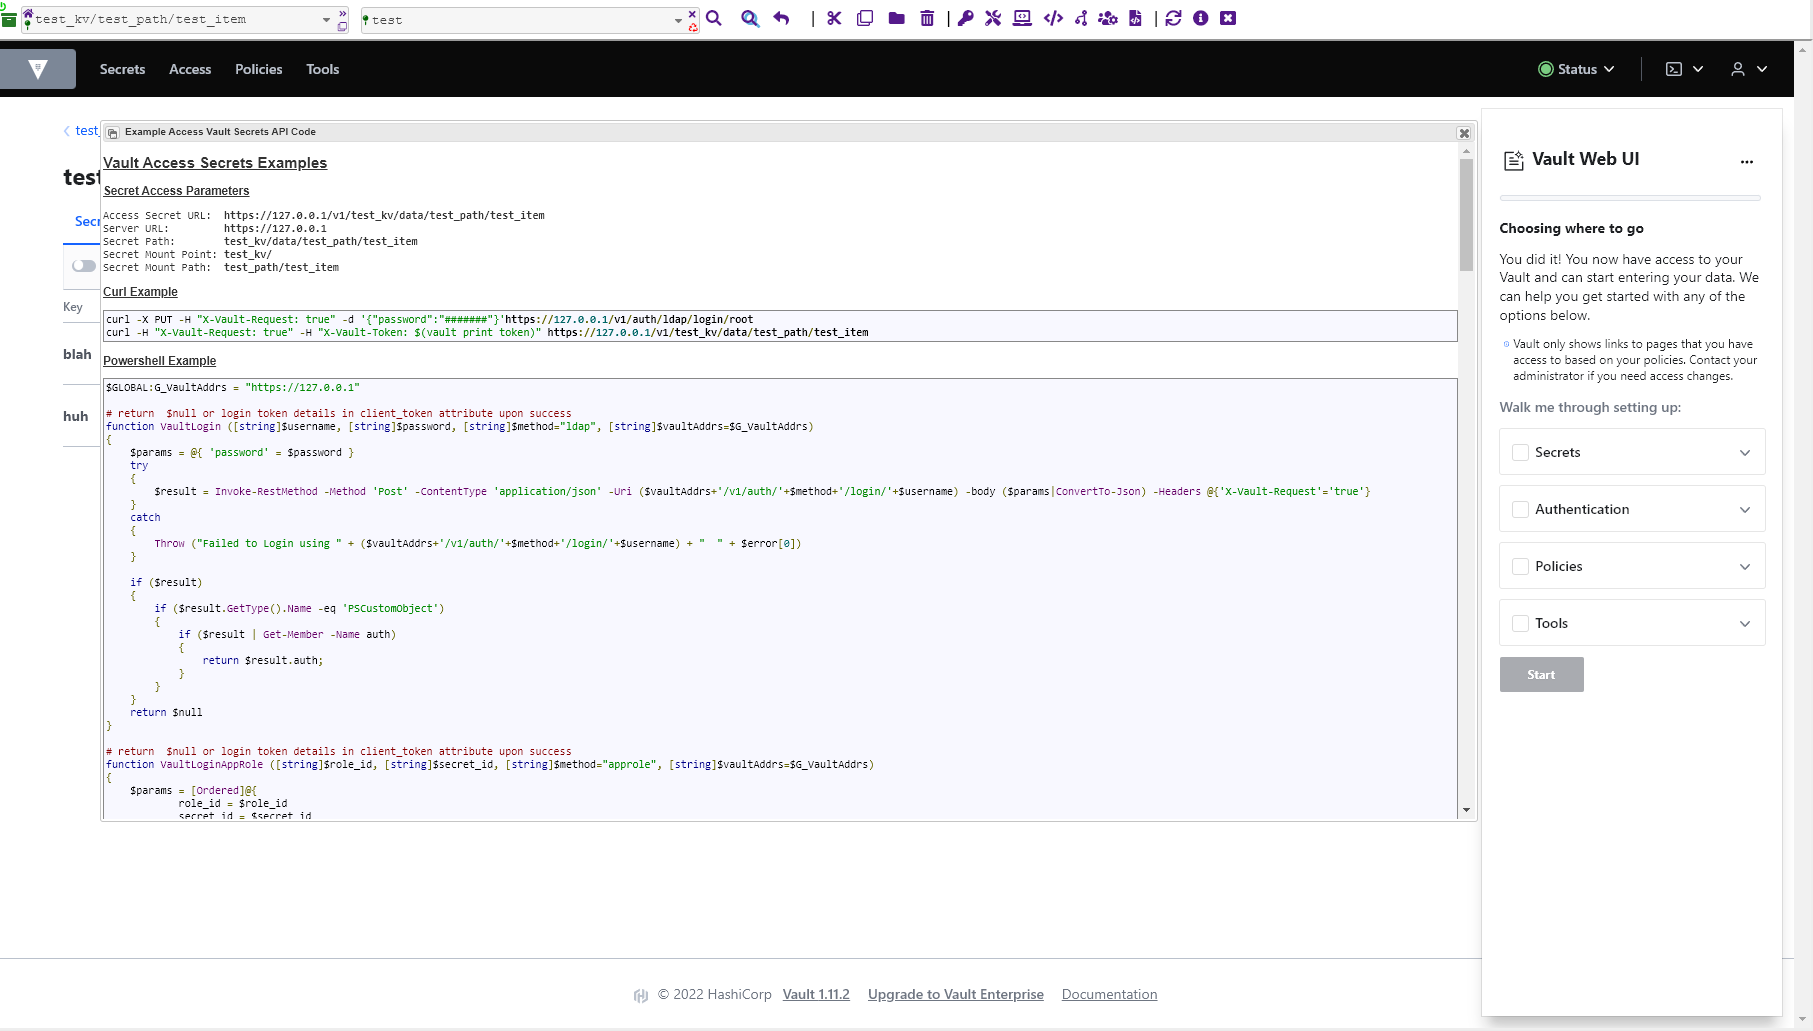Image resolution: width=1813 pixels, height=1031 pixels.
Task: Click the key icon in toolbar
Action: 965,18
